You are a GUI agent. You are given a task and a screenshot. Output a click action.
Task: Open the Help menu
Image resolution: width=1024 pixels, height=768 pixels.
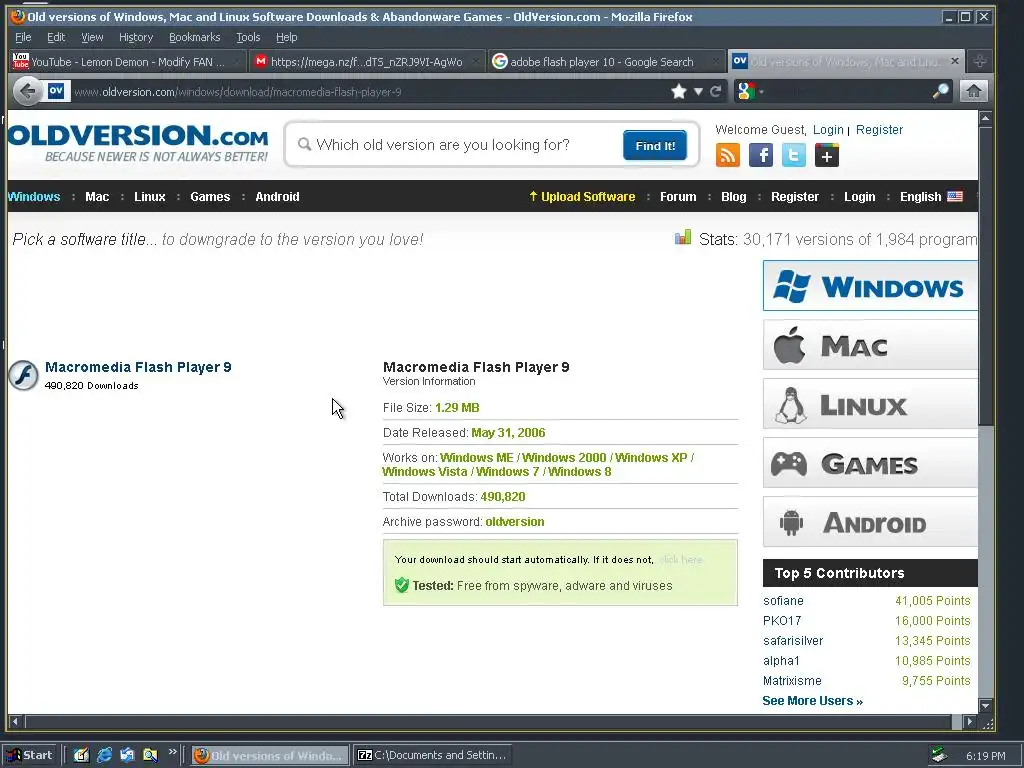coord(287,37)
